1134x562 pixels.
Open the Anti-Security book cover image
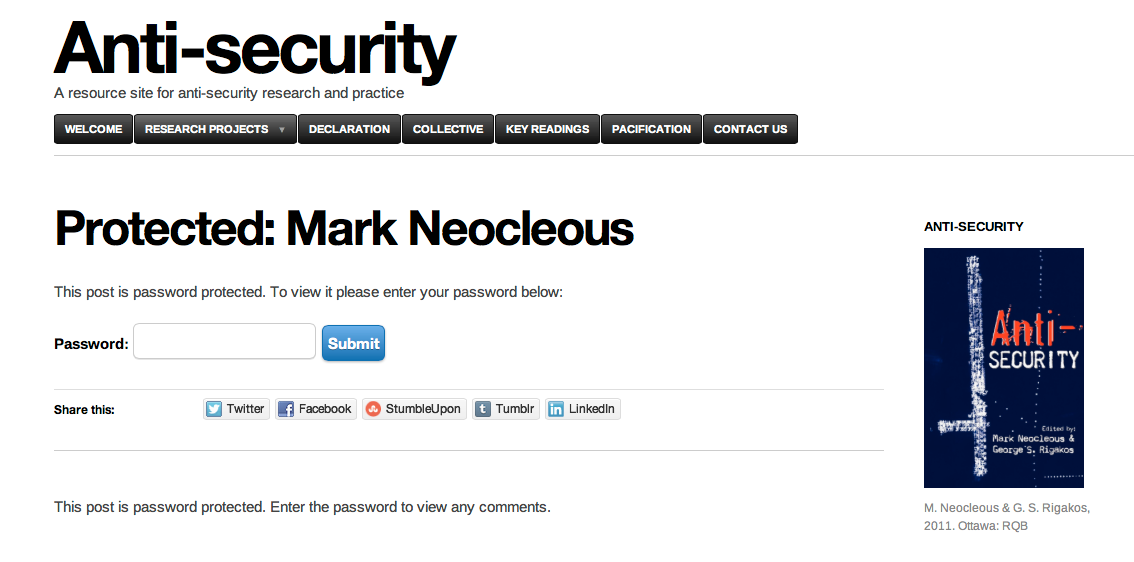point(1003,367)
